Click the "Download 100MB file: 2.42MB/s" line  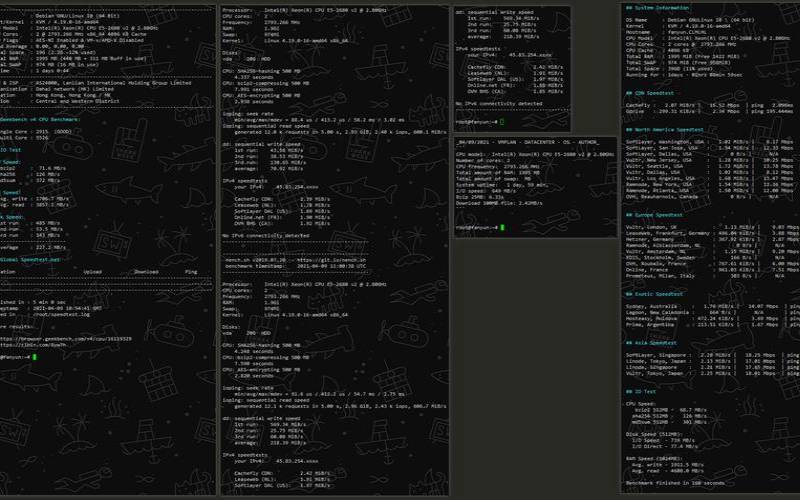click(x=499, y=203)
